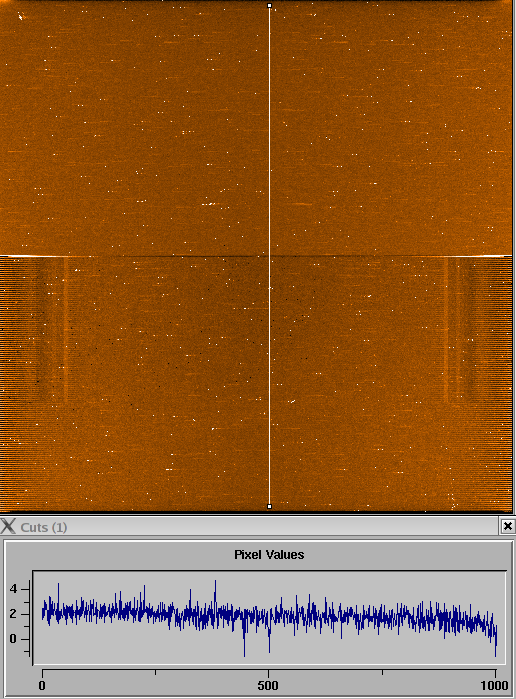Grab the lower endpoint handle of the cut line

(x=269, y=506)
